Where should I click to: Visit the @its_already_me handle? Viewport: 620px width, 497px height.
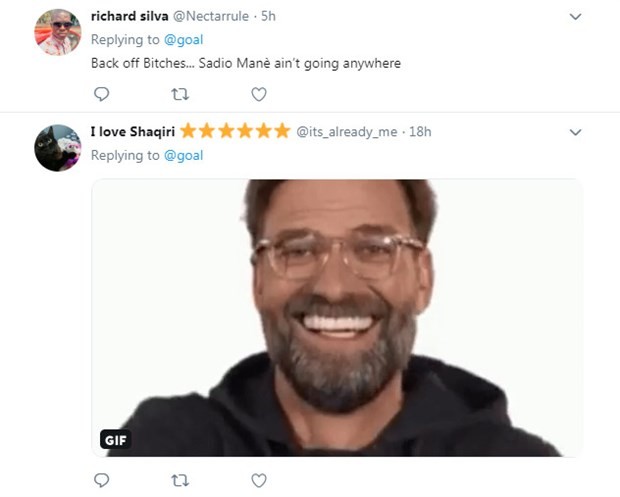347,132
